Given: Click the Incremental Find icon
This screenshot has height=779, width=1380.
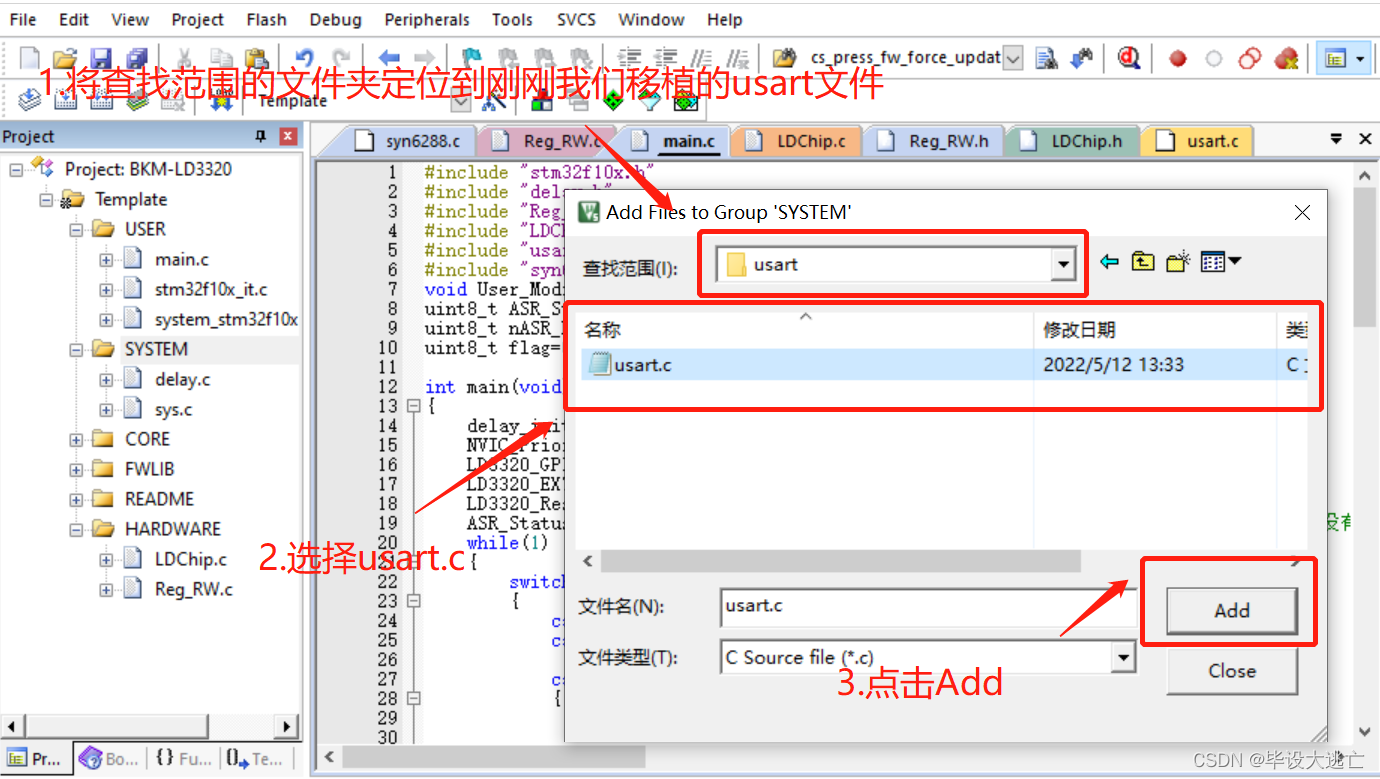Looking at the screenshot, I should point(1082,58).
